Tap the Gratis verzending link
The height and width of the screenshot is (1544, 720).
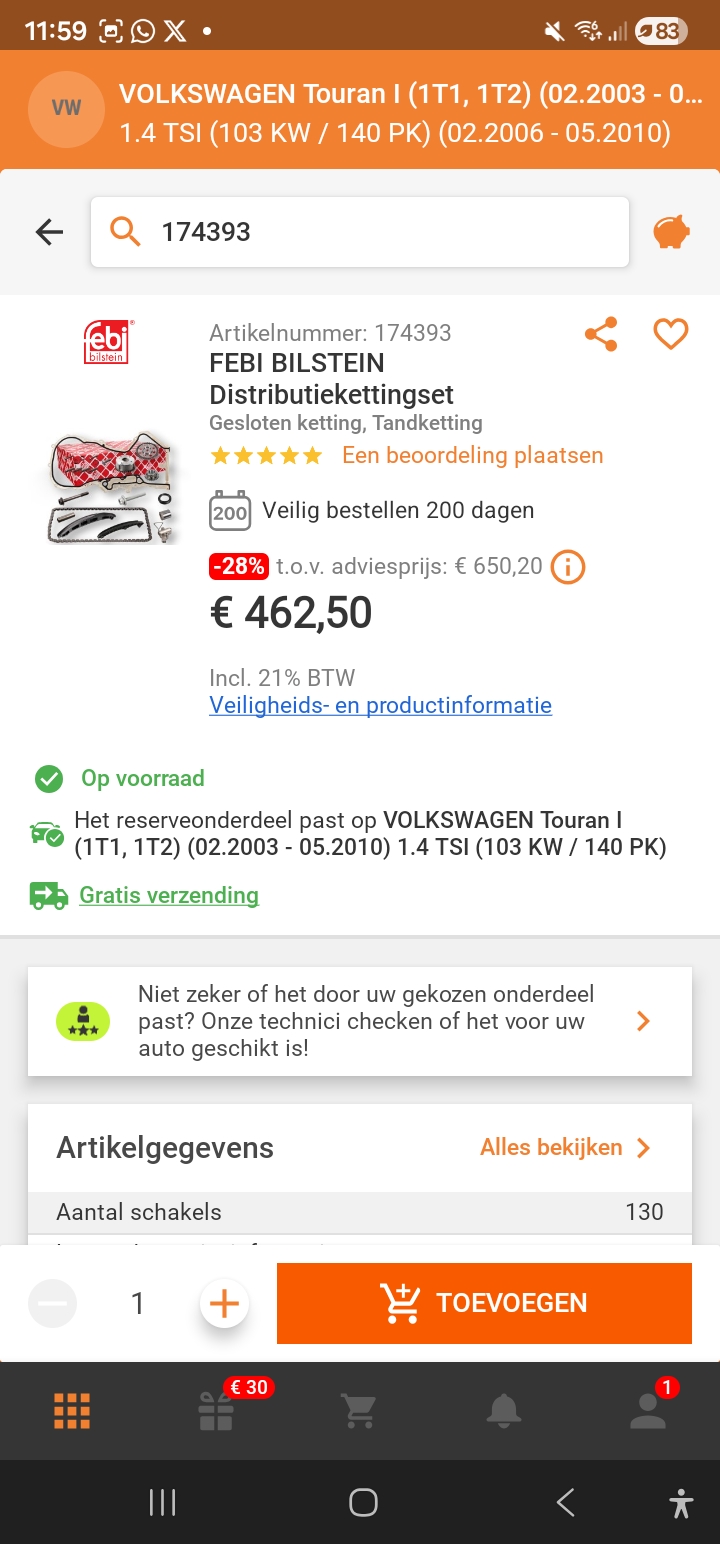169,895
